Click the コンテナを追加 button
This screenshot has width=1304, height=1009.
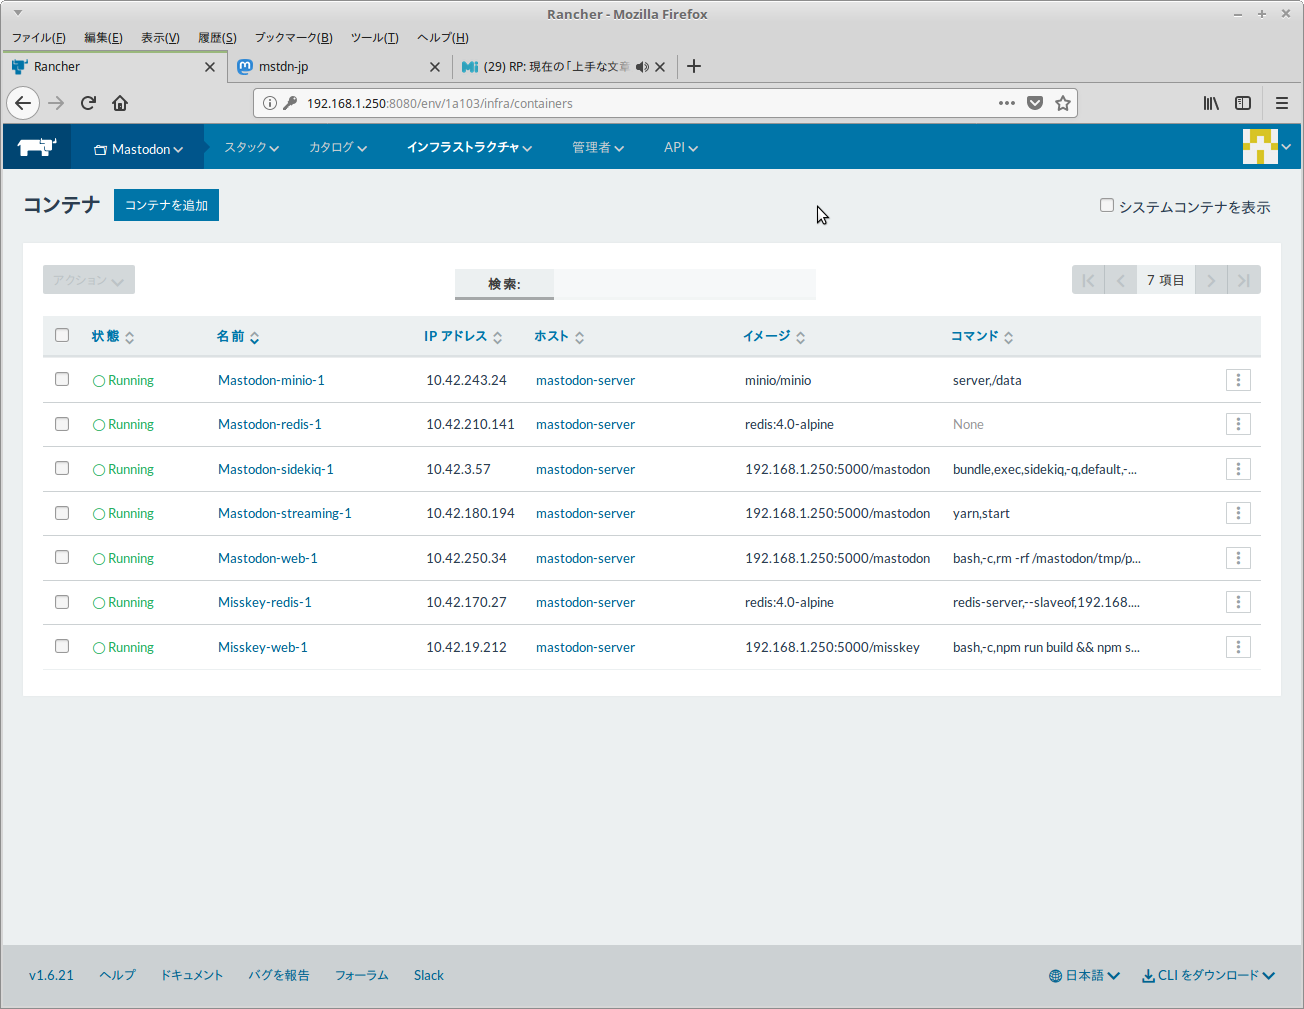coord(166,205)
